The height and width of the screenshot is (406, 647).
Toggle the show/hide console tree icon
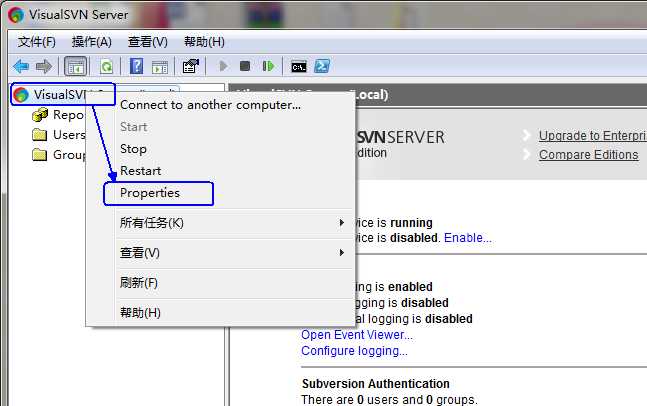pos(76,66)
